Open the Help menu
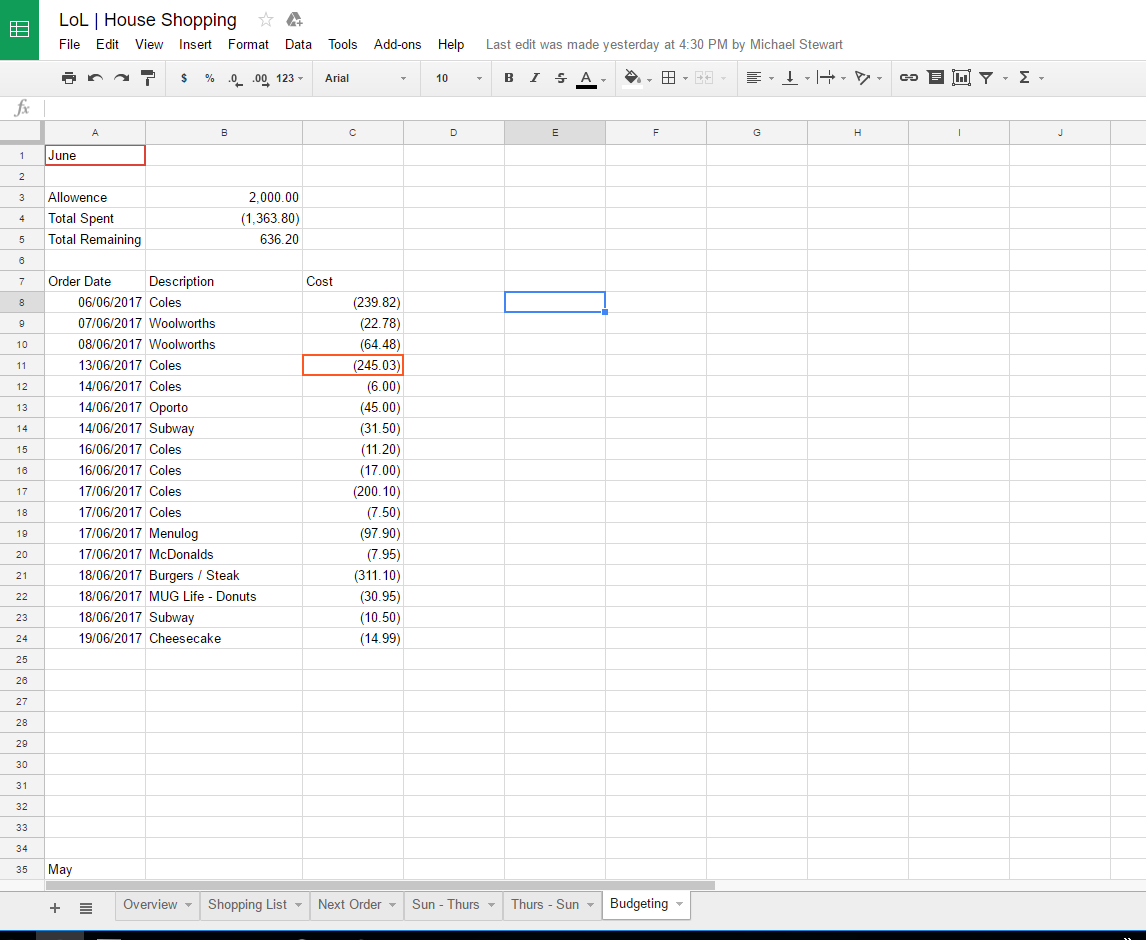 (451, 45)
